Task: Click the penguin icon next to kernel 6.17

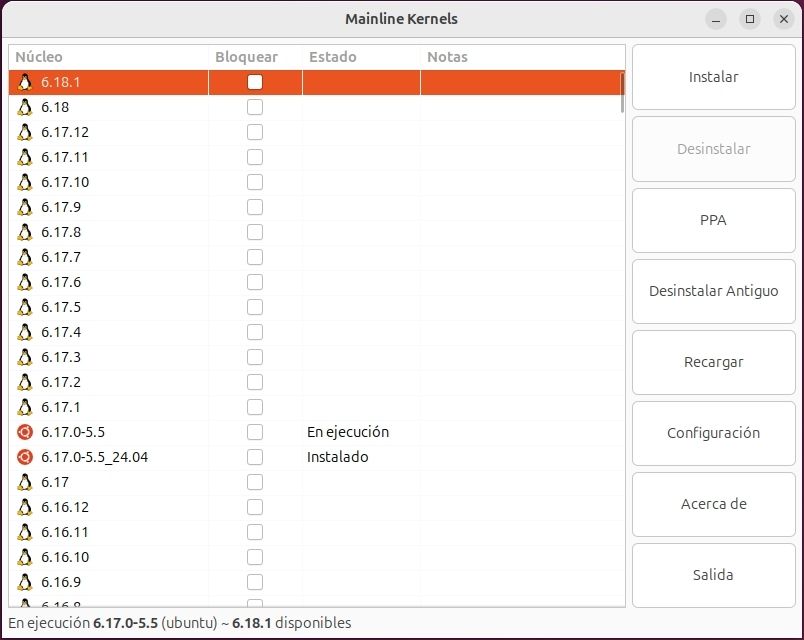Action: [24, 482]
